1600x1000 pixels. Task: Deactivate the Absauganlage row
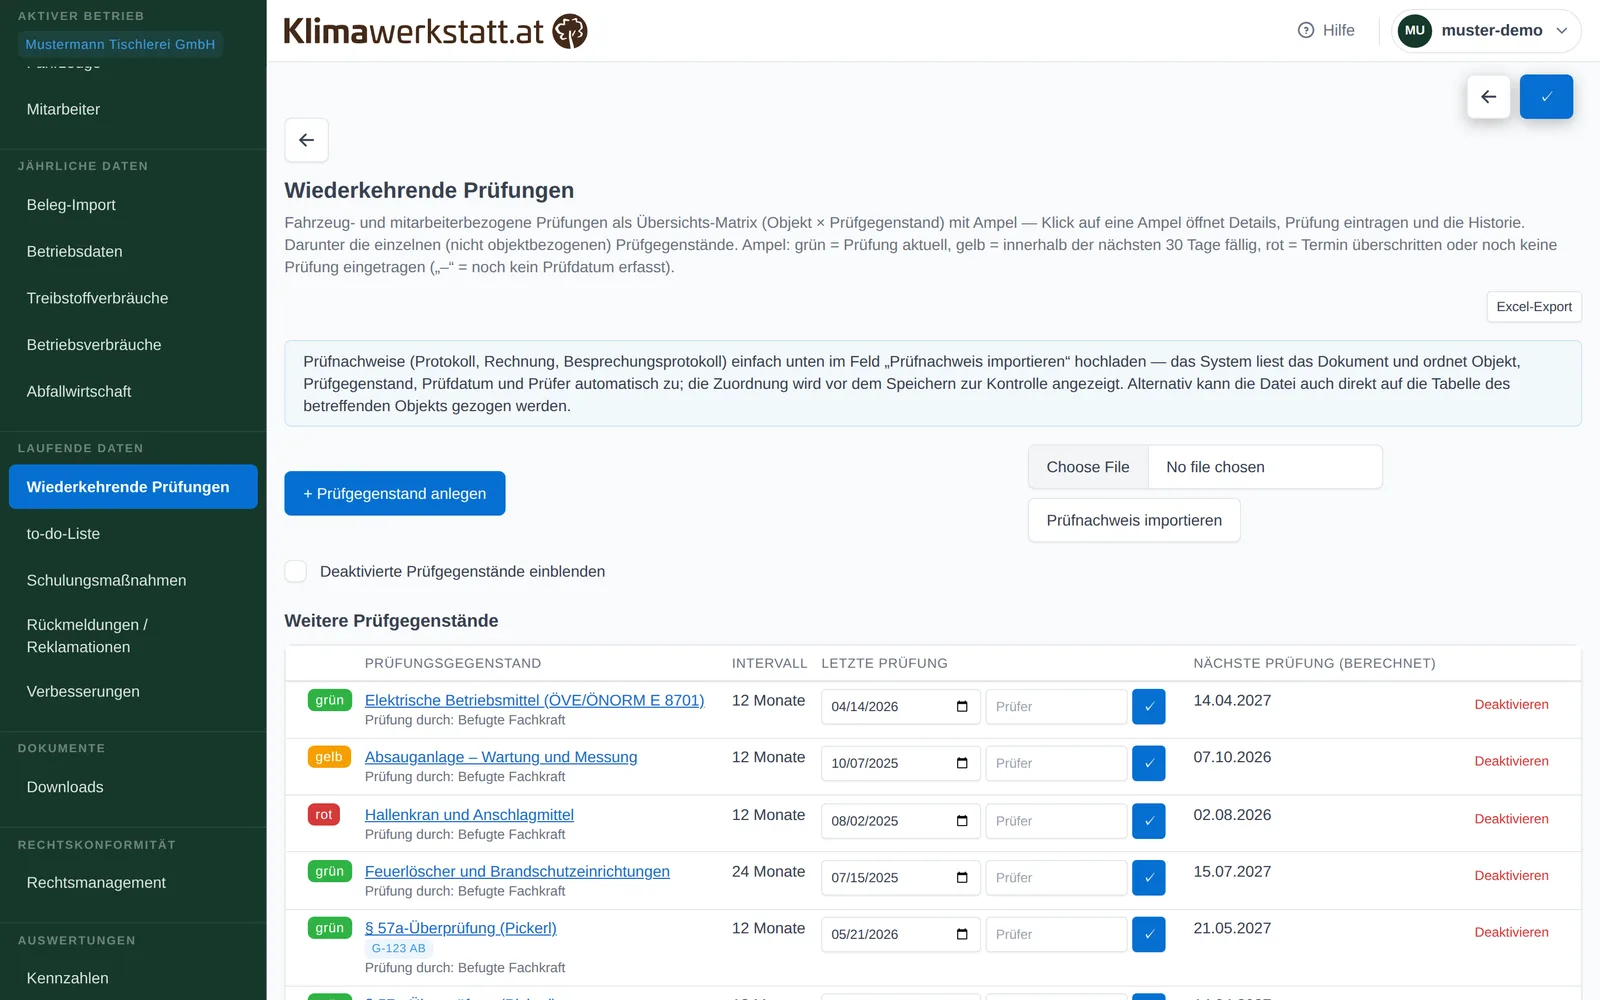click(x=1511, y=761)
